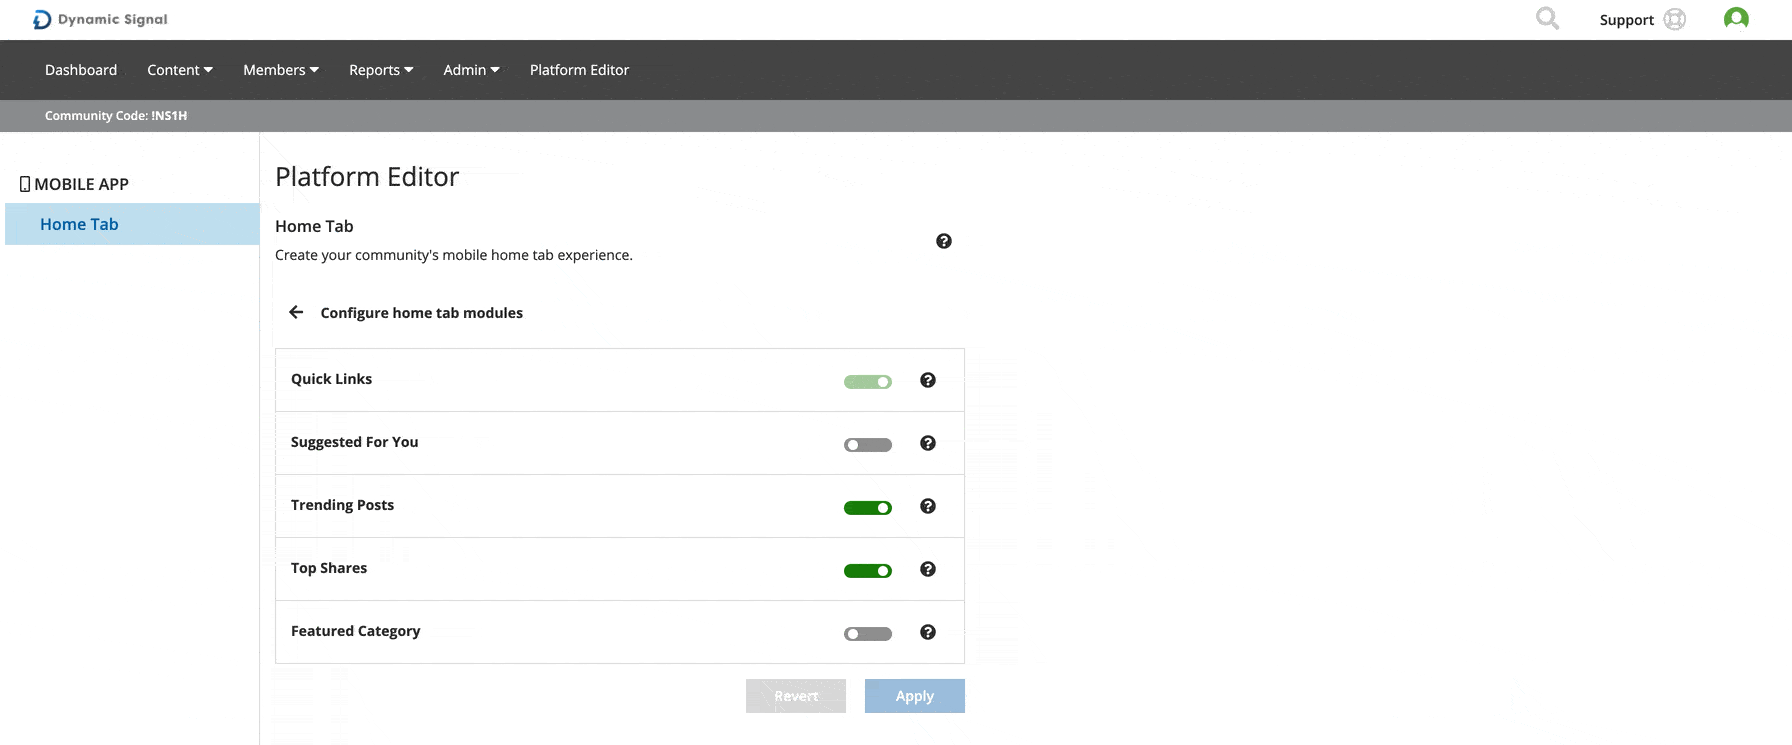The image size is (1792, 745).
Task: Click the Support lifebuoy icon
Action: coord(1675,19)
